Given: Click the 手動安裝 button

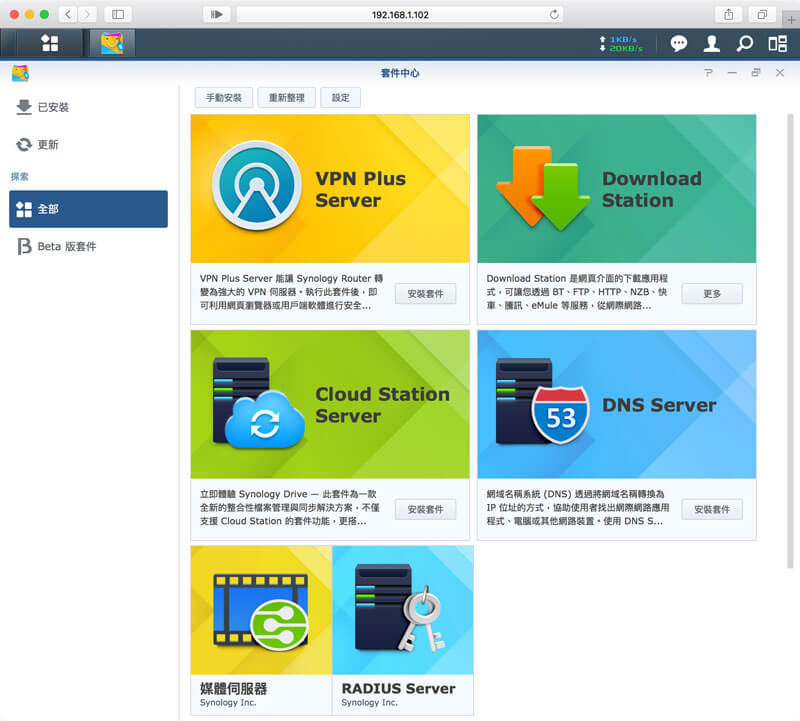Looking at the screenshot, I should tap(223, 98).
